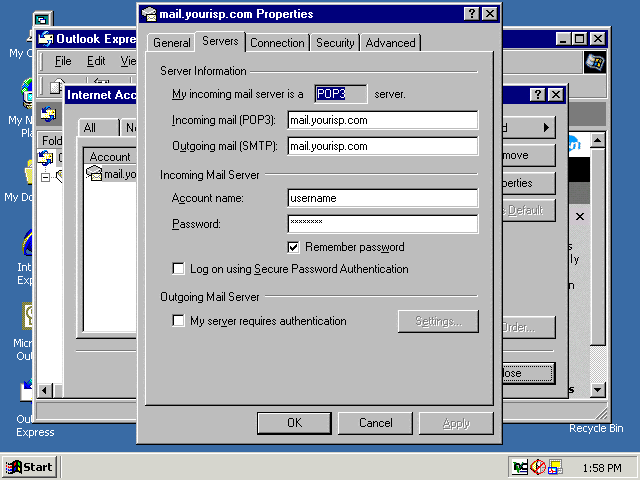Click the Account column header
Image resolution: width=640 pixels, height=480 pixels.
coord(110,157)
